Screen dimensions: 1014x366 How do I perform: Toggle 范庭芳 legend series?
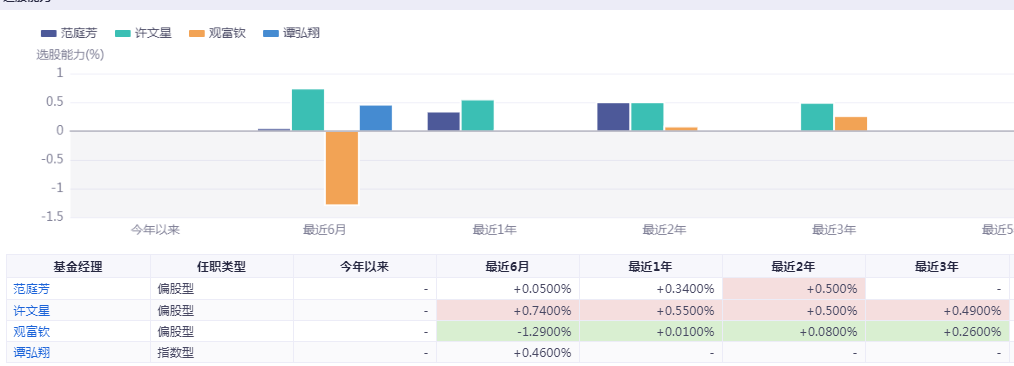(x=69, y=33)
